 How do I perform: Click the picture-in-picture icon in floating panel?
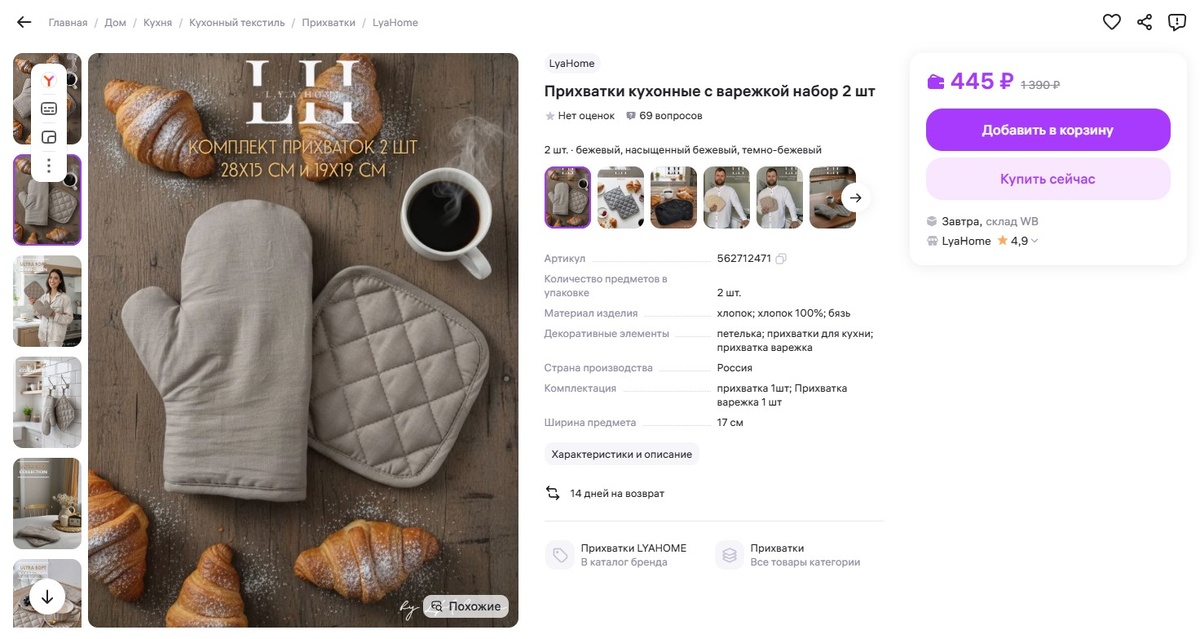pos(49,137)
